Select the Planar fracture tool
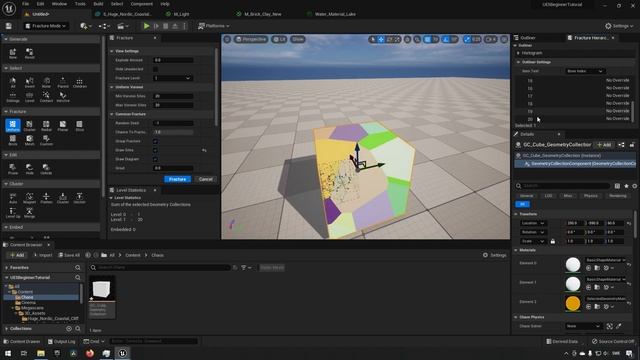640x360 pixels. click(62, 125)
